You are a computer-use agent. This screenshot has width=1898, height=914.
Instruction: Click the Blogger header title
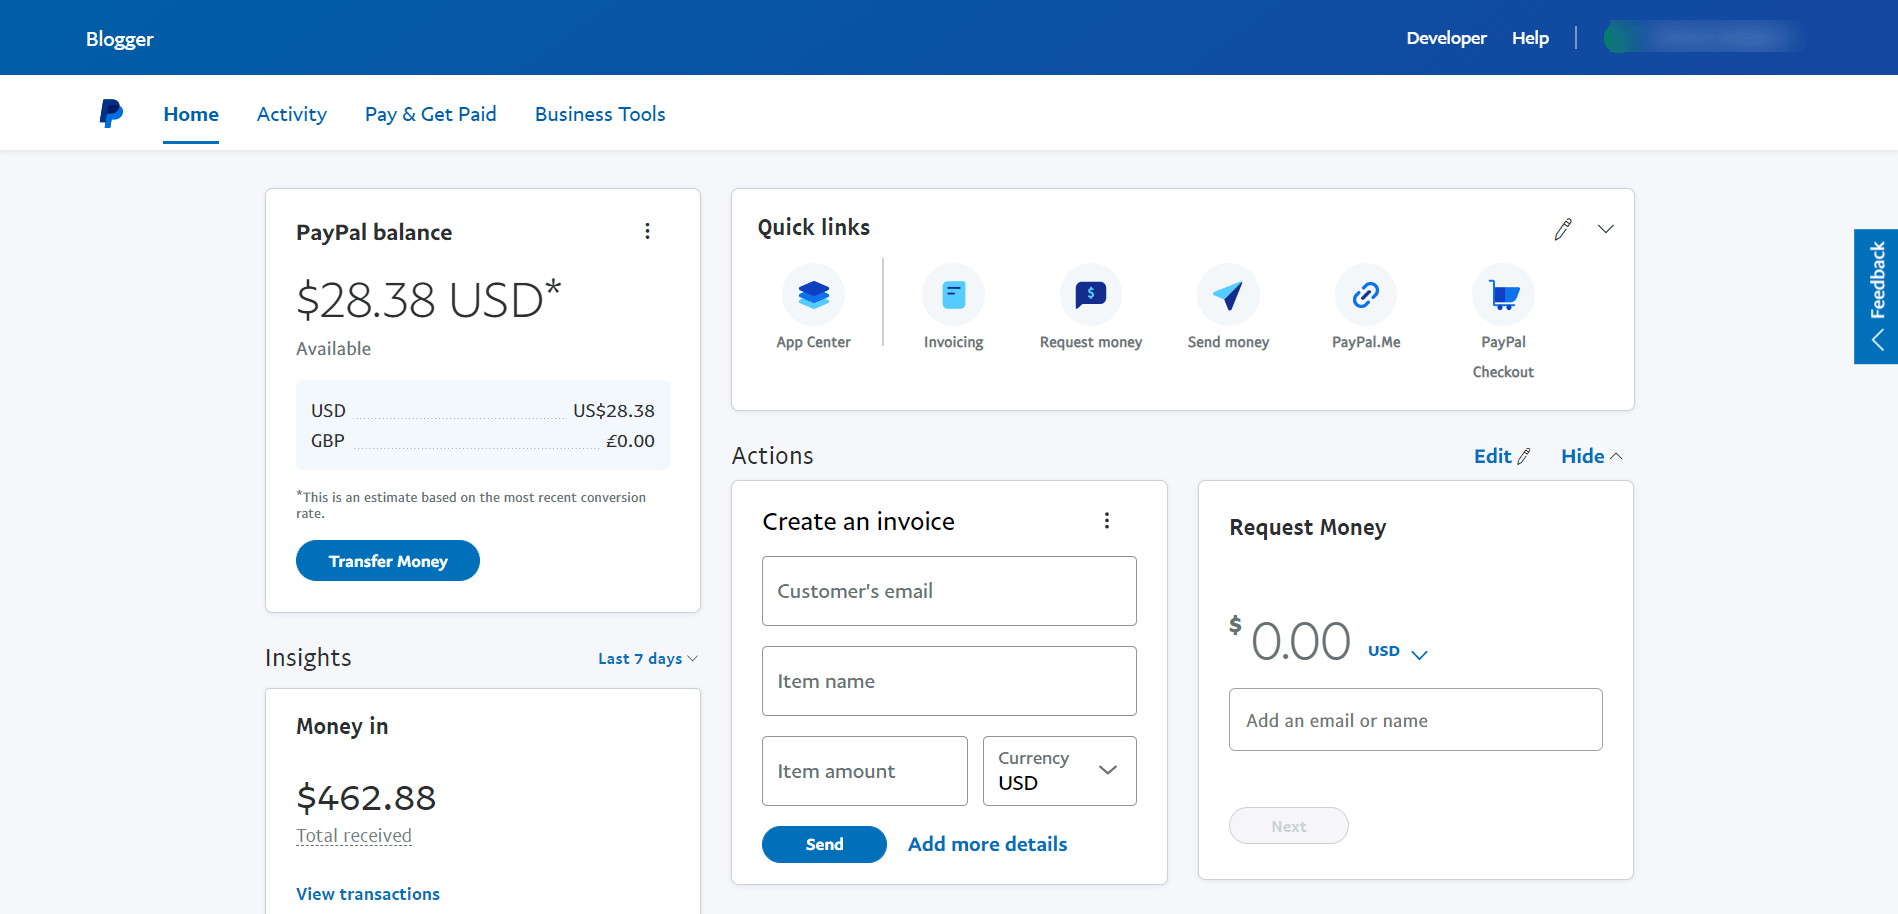point(120,39)
